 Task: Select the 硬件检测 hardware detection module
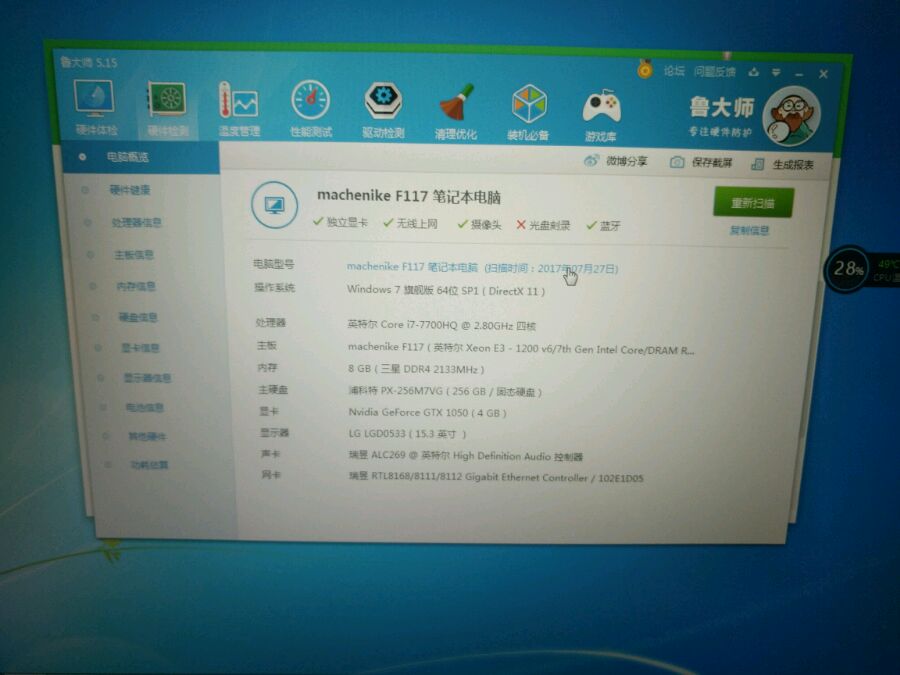168,109
